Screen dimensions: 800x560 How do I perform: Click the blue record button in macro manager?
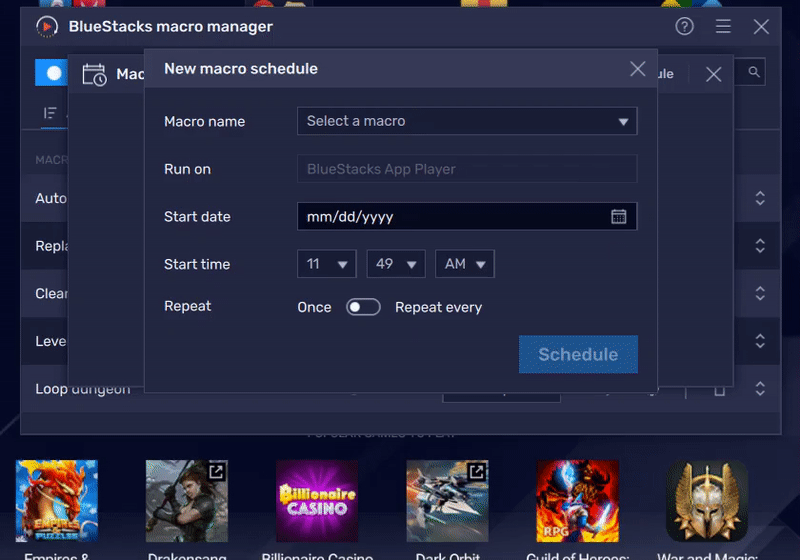coord(52,72)
